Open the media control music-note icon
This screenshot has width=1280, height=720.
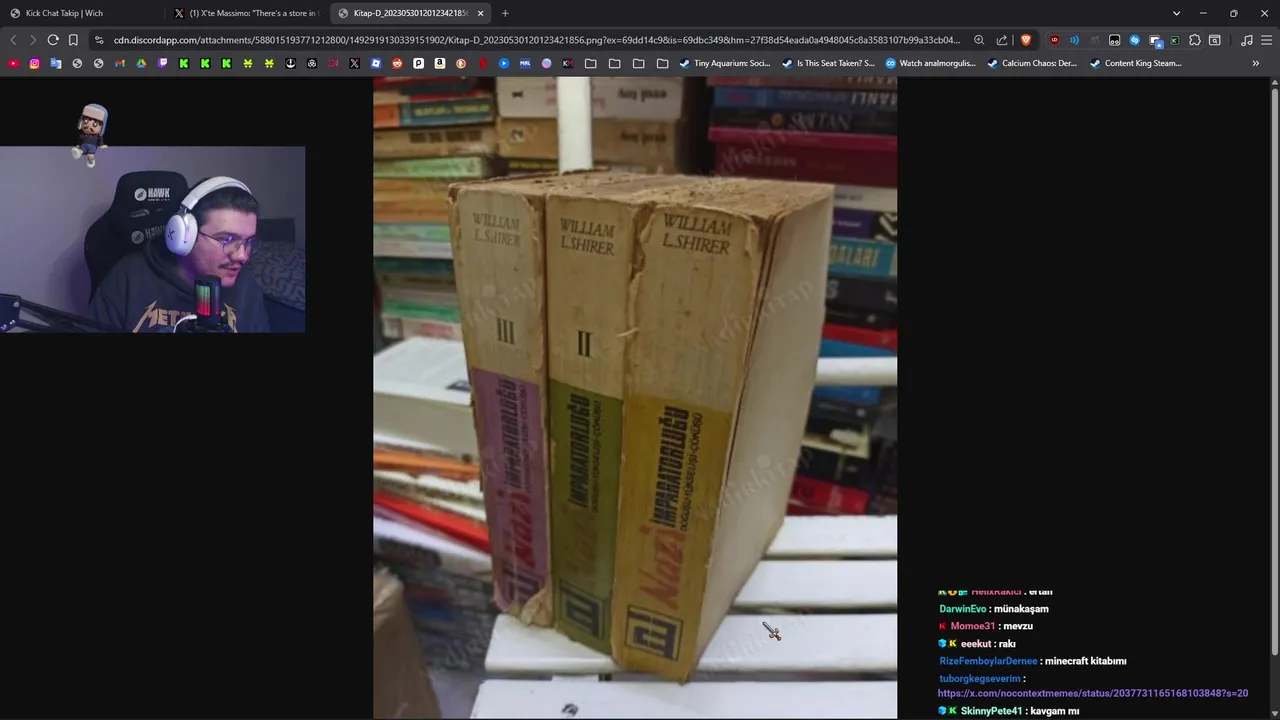1246,40
